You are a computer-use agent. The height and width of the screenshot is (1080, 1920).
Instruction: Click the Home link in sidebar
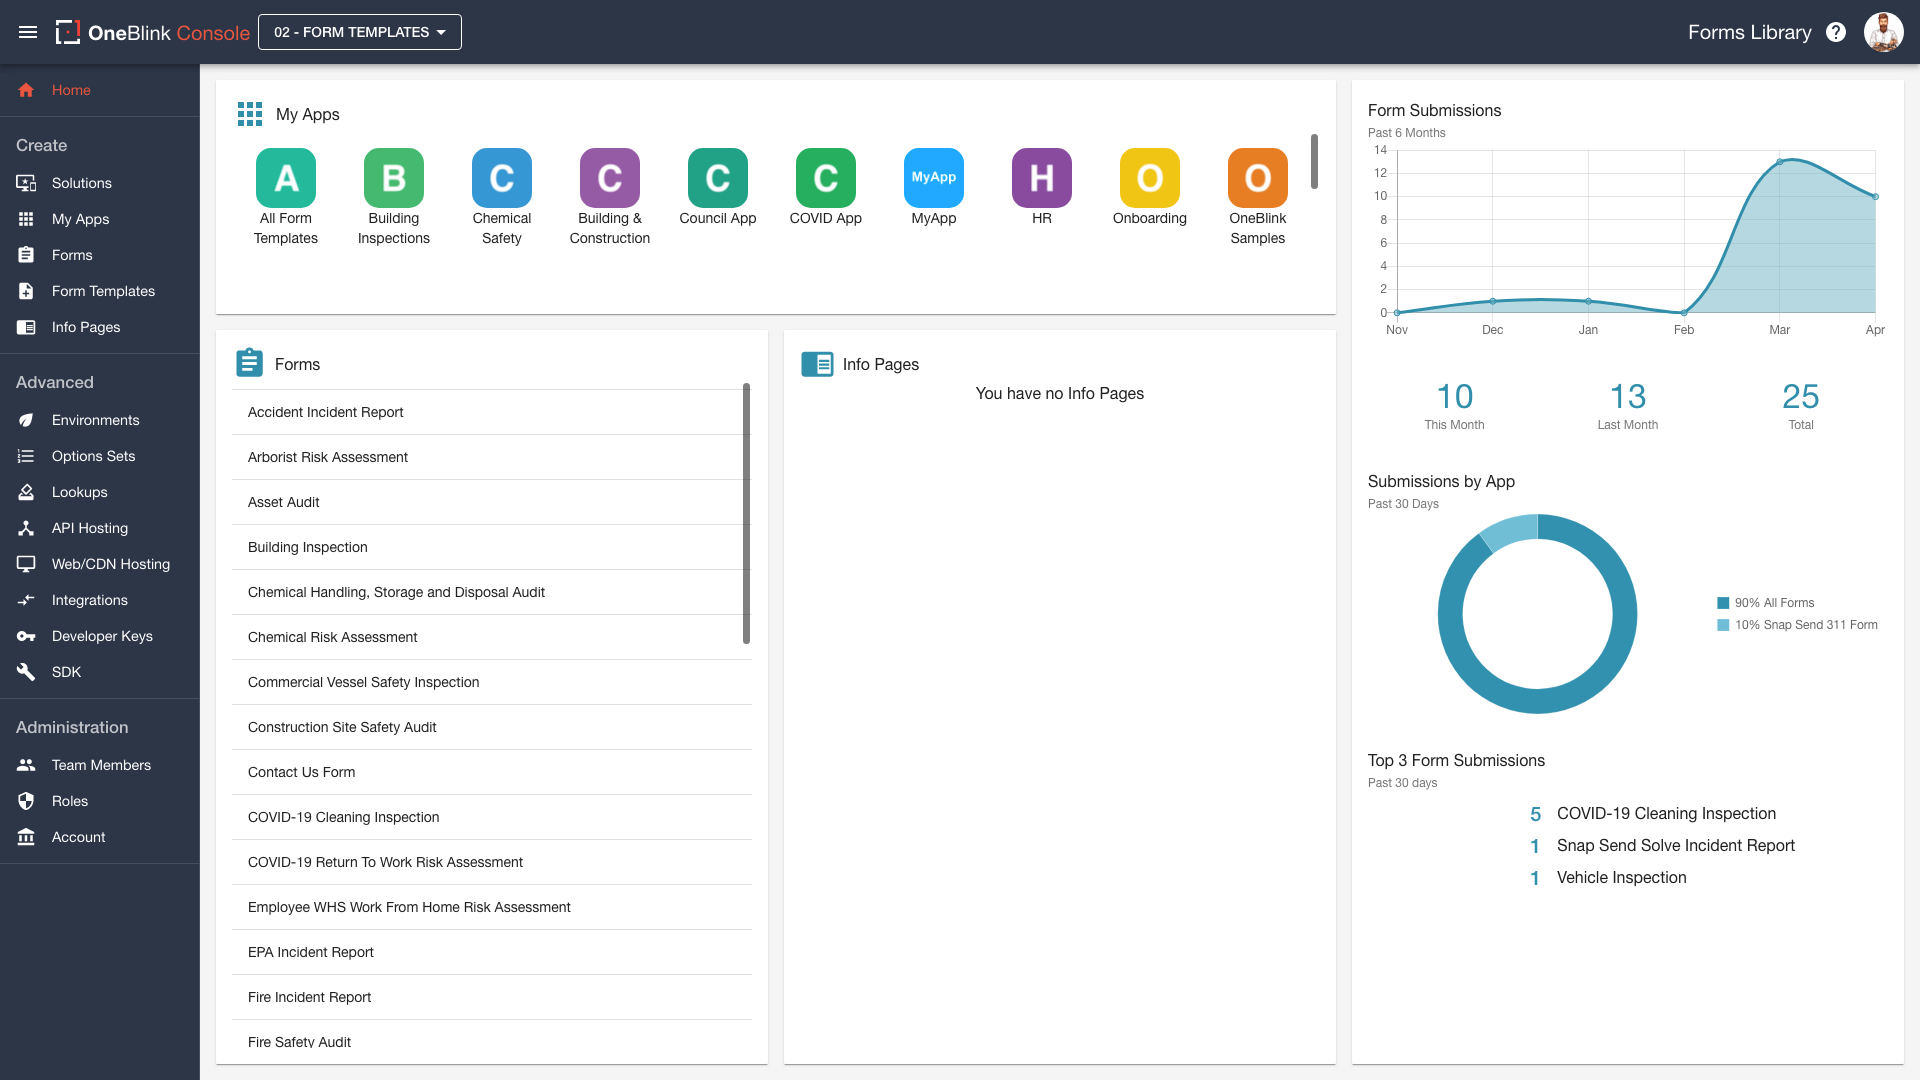pyautogui.click(x=71, y=90)
